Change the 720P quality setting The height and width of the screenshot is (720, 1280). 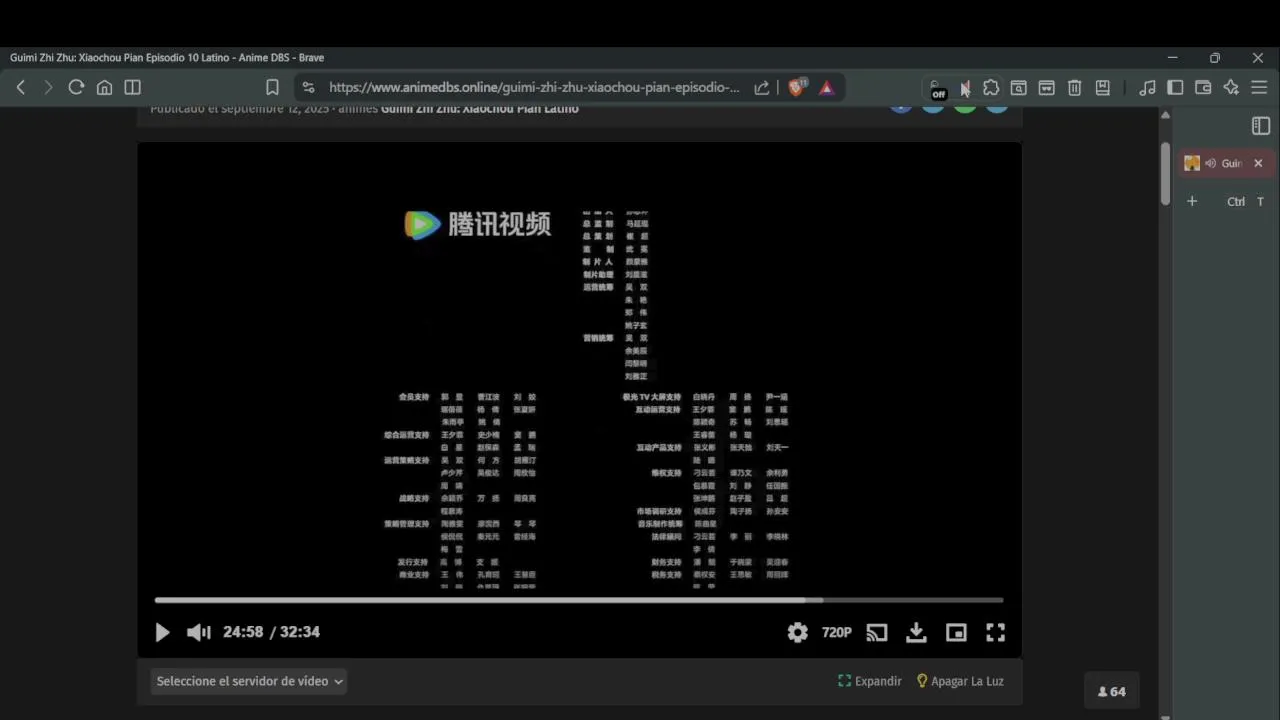pos(837,632)
